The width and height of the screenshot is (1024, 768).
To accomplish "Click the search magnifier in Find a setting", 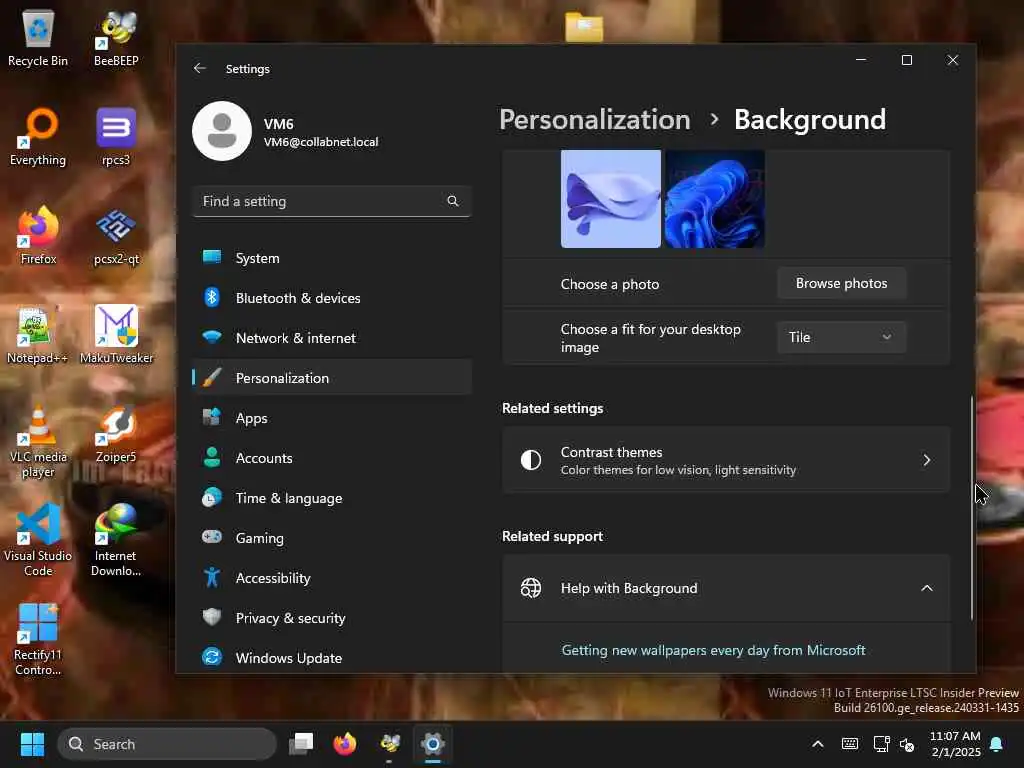I will pyautogui.click(x=453, y=201).
